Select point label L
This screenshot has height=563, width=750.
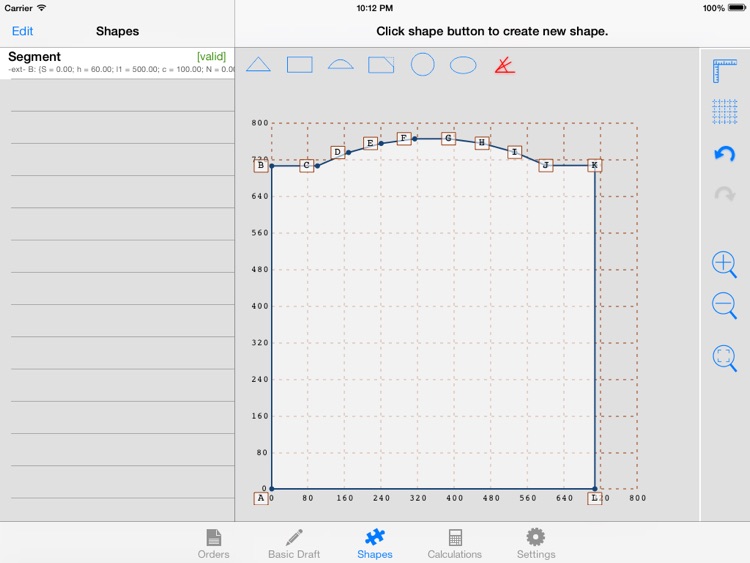pyautogui.click(x=595, y=498)
